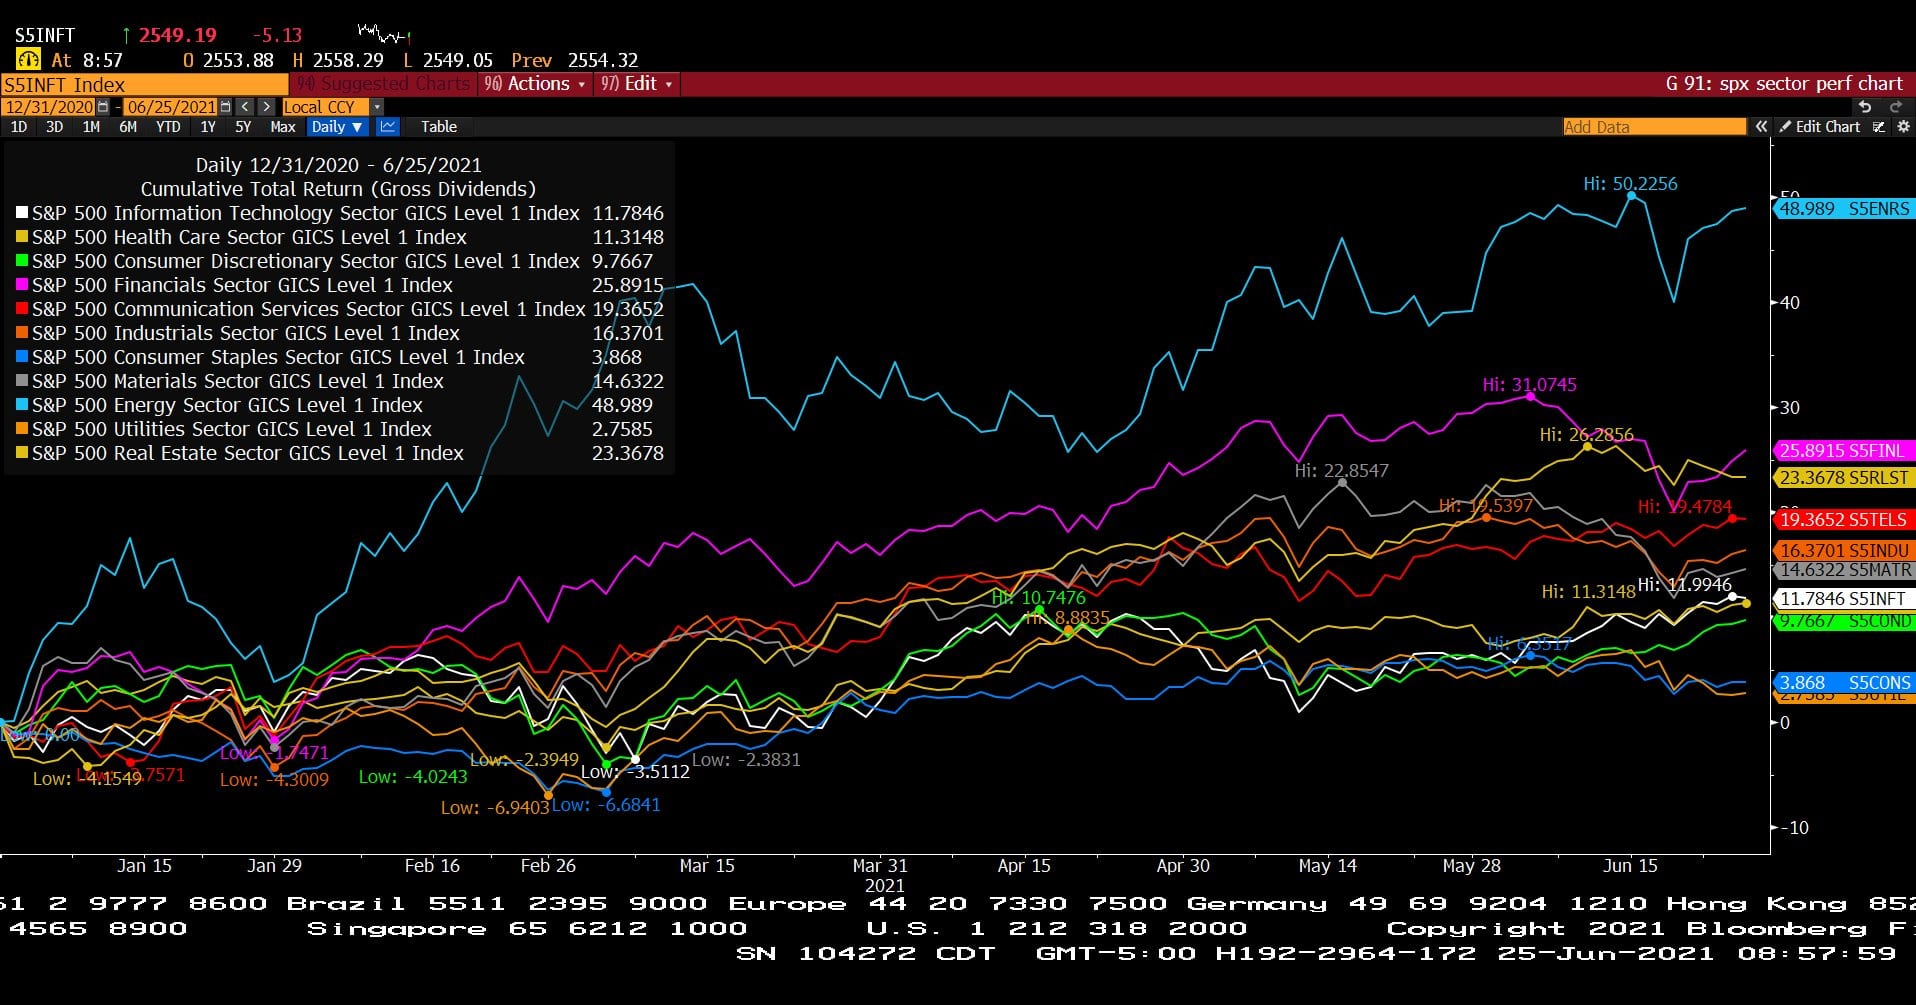This screenshot has width=1916, height=1005.
Task: Switch to Table view
Action: click(x=439, y=127)
